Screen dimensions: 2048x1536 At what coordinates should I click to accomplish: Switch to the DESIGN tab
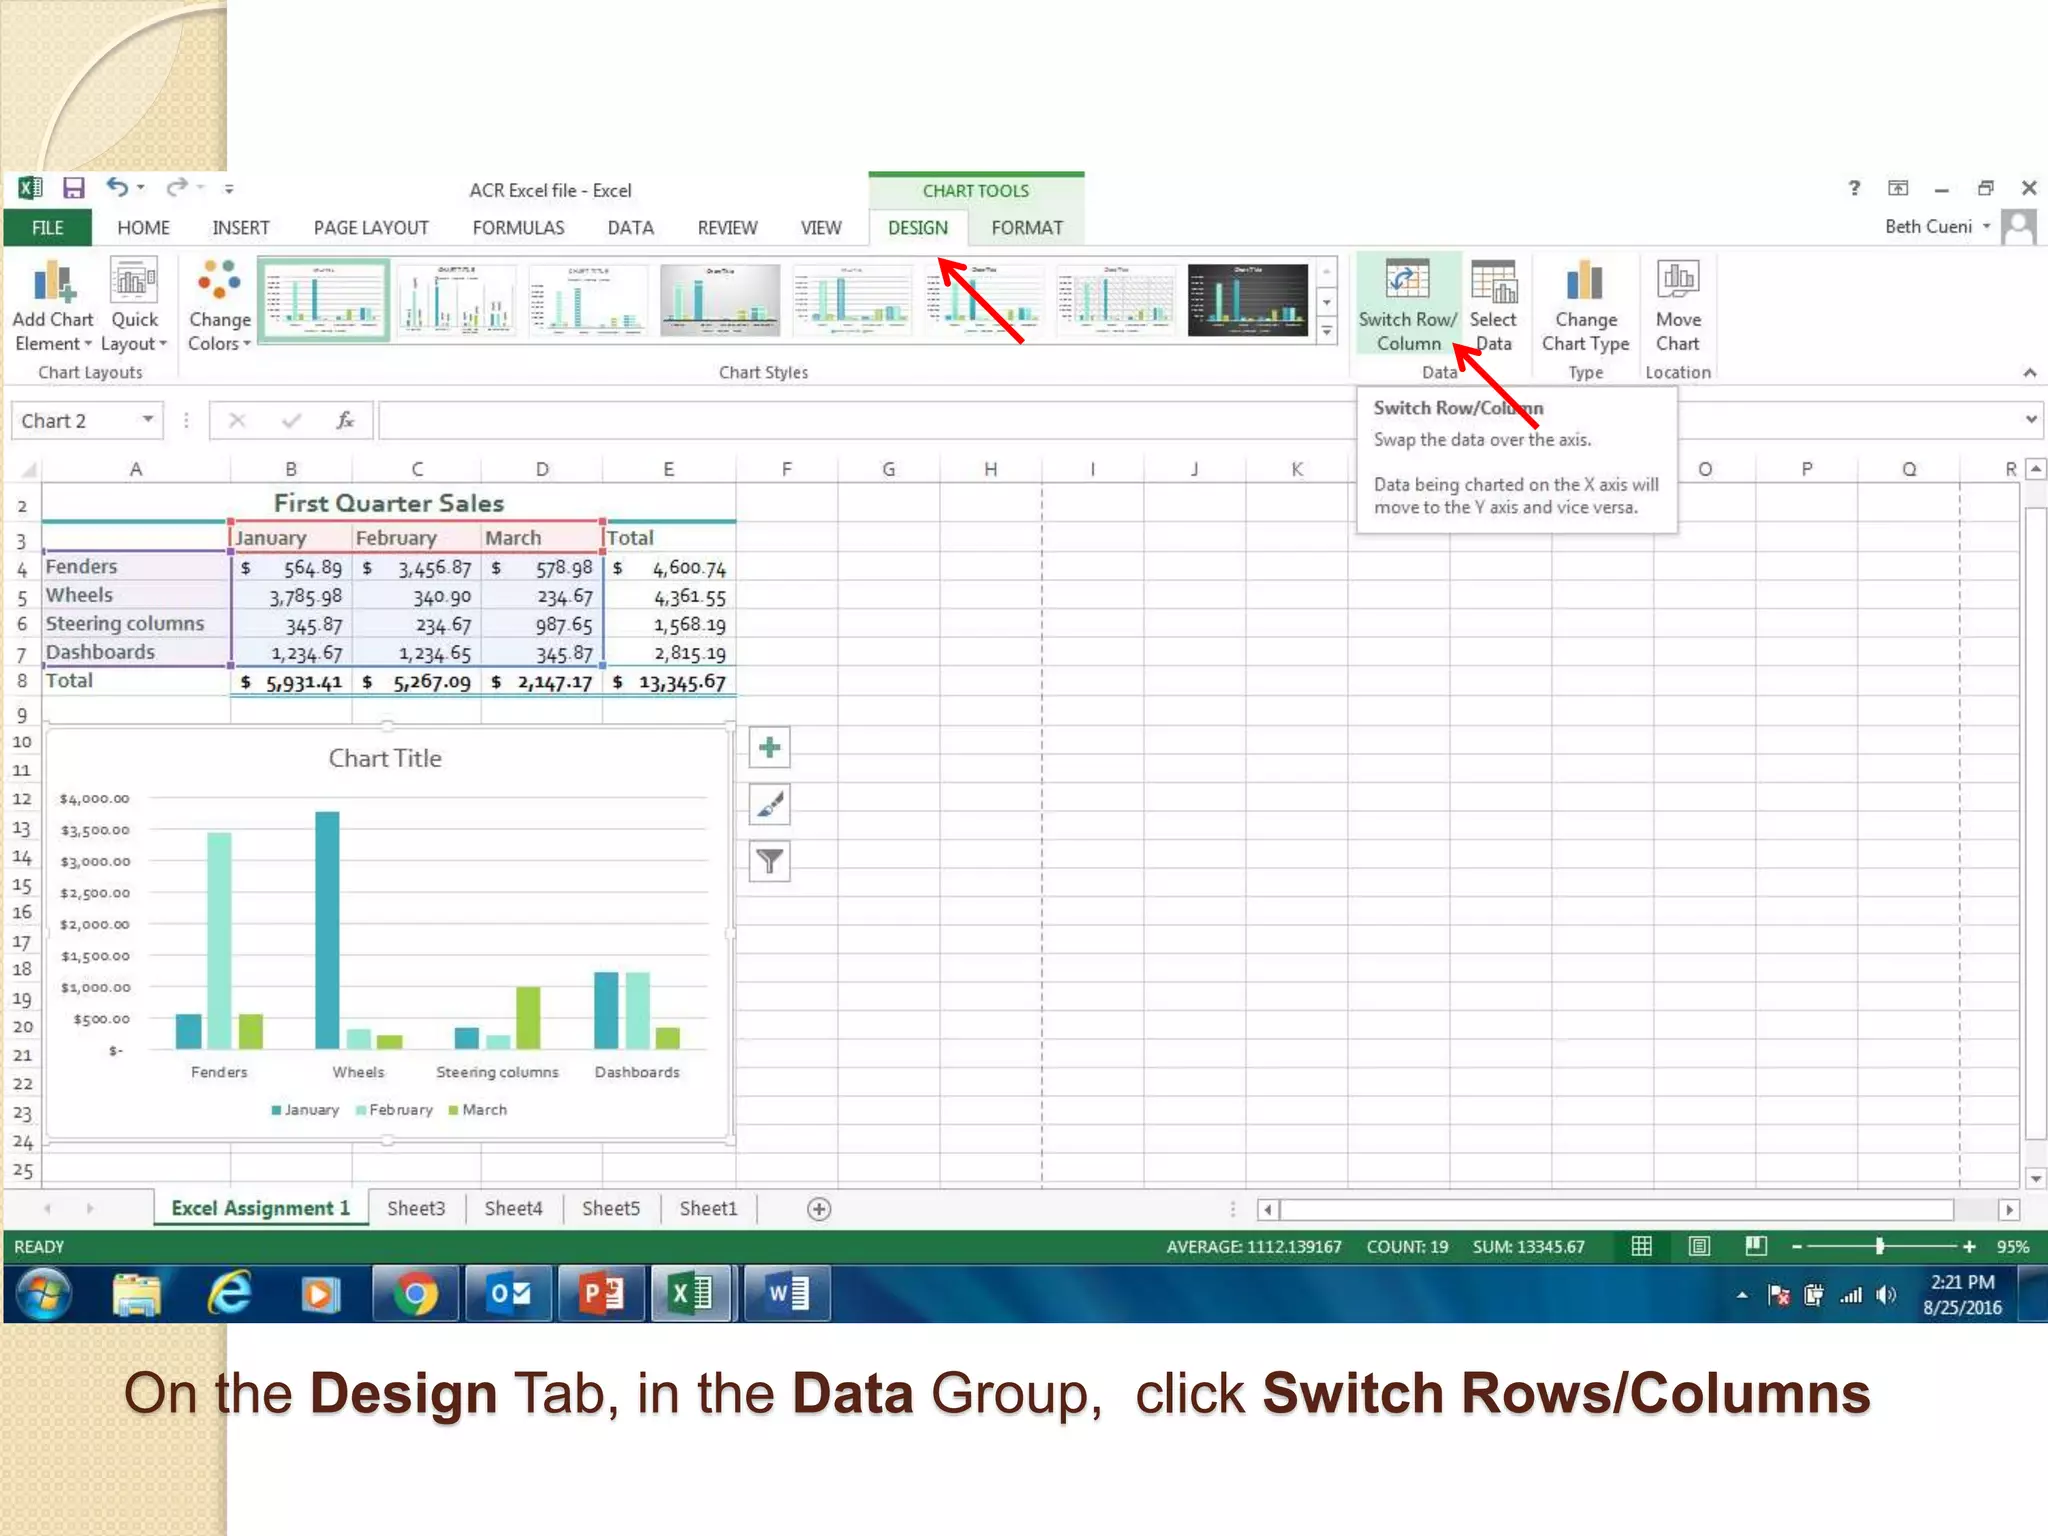point(917,228)
